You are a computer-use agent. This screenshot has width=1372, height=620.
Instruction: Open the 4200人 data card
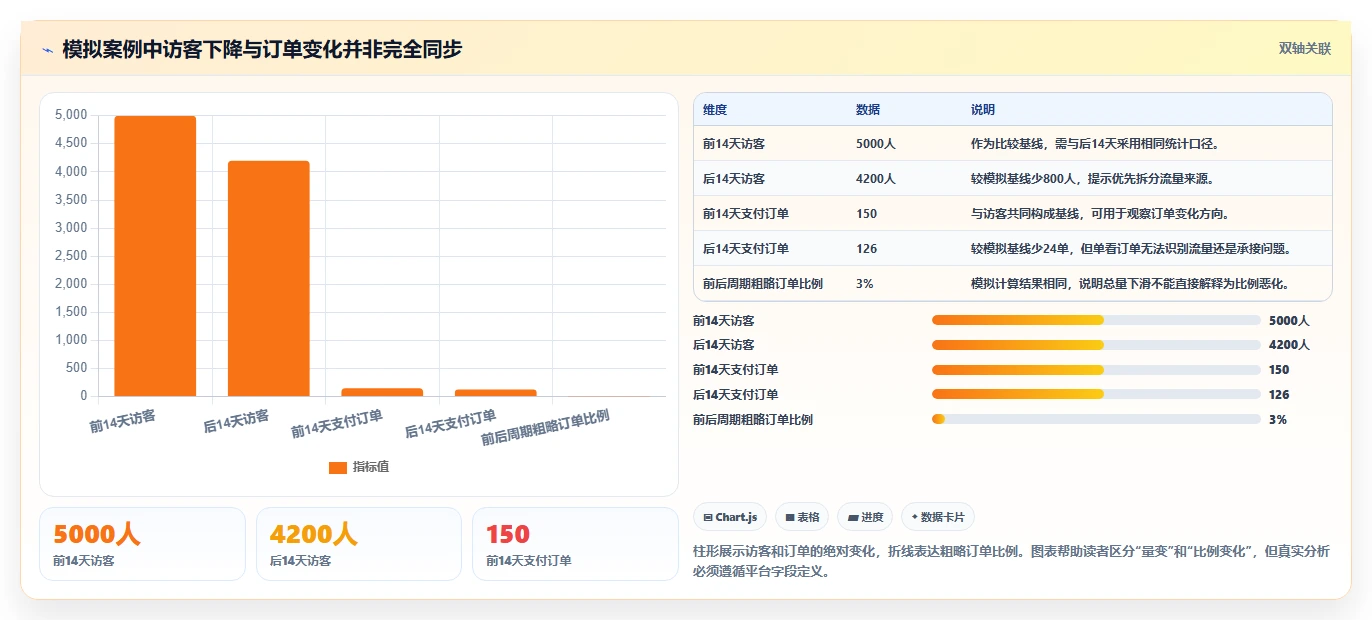click(359, 544)
